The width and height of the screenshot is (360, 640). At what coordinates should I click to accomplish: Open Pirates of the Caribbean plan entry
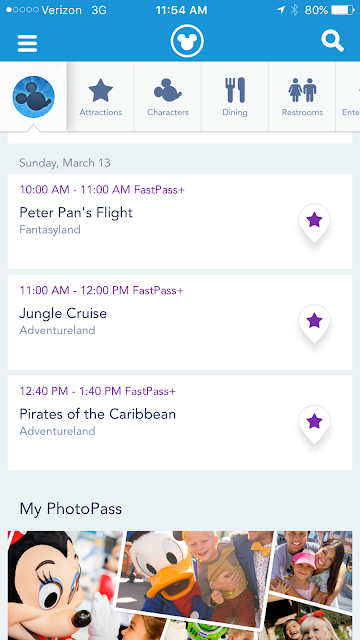[x=180, y=423]
